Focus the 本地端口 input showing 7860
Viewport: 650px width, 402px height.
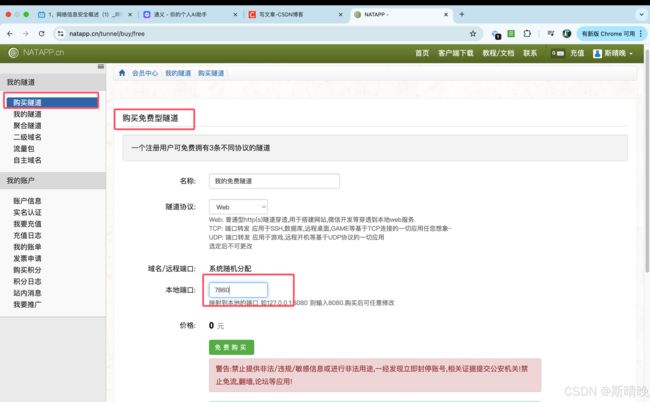238,290
